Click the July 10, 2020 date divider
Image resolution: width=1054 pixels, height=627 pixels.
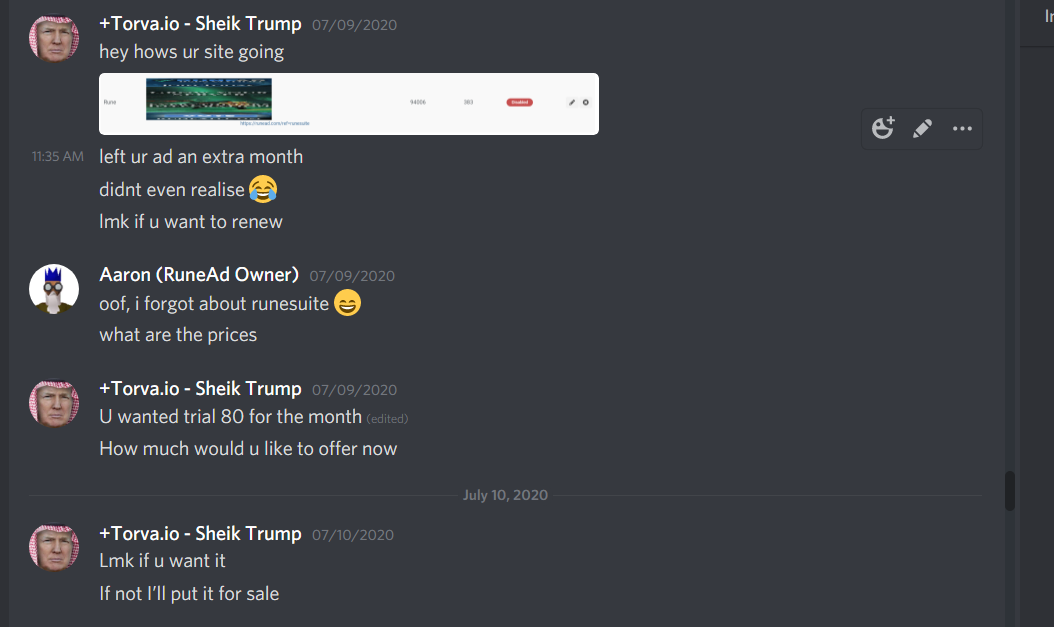(505, 495)
